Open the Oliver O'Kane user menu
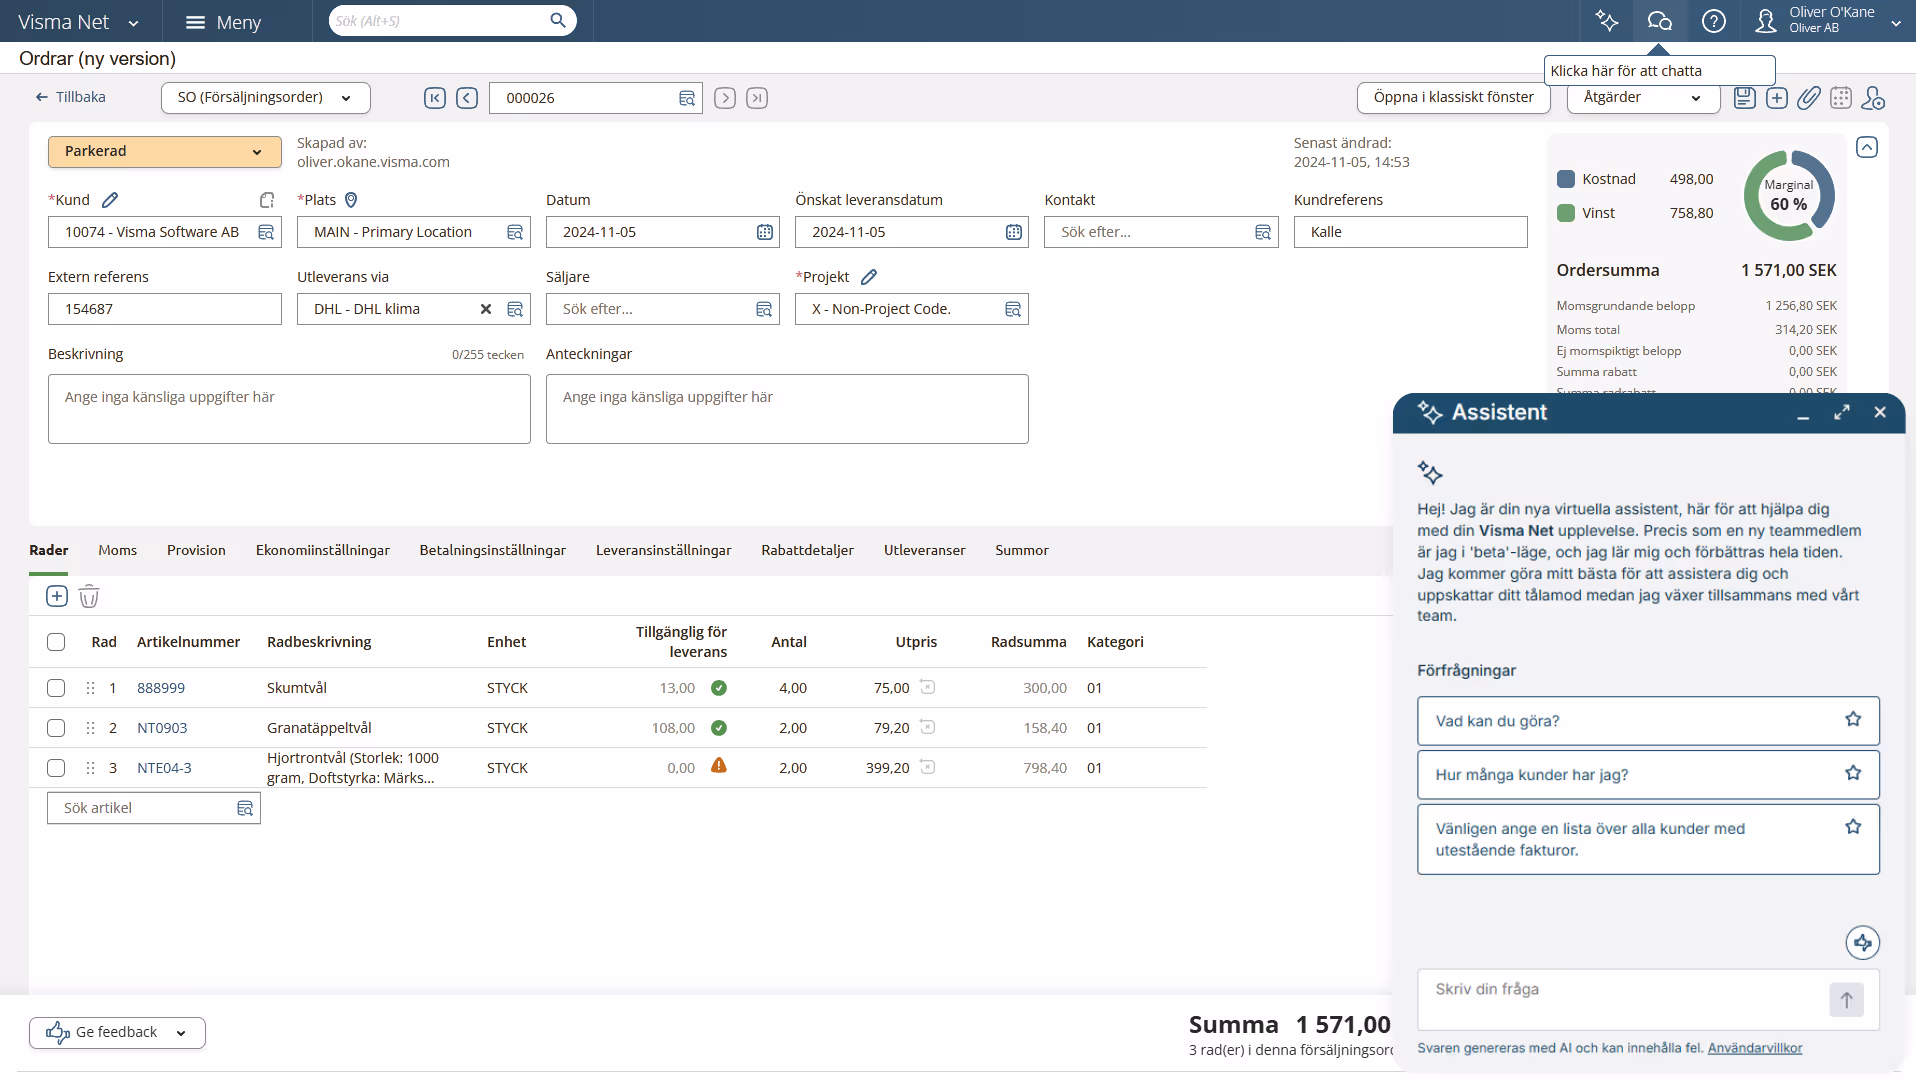Image resolution: width=1916 pixels, height=1080 pixels. (x=1829, y=20)
